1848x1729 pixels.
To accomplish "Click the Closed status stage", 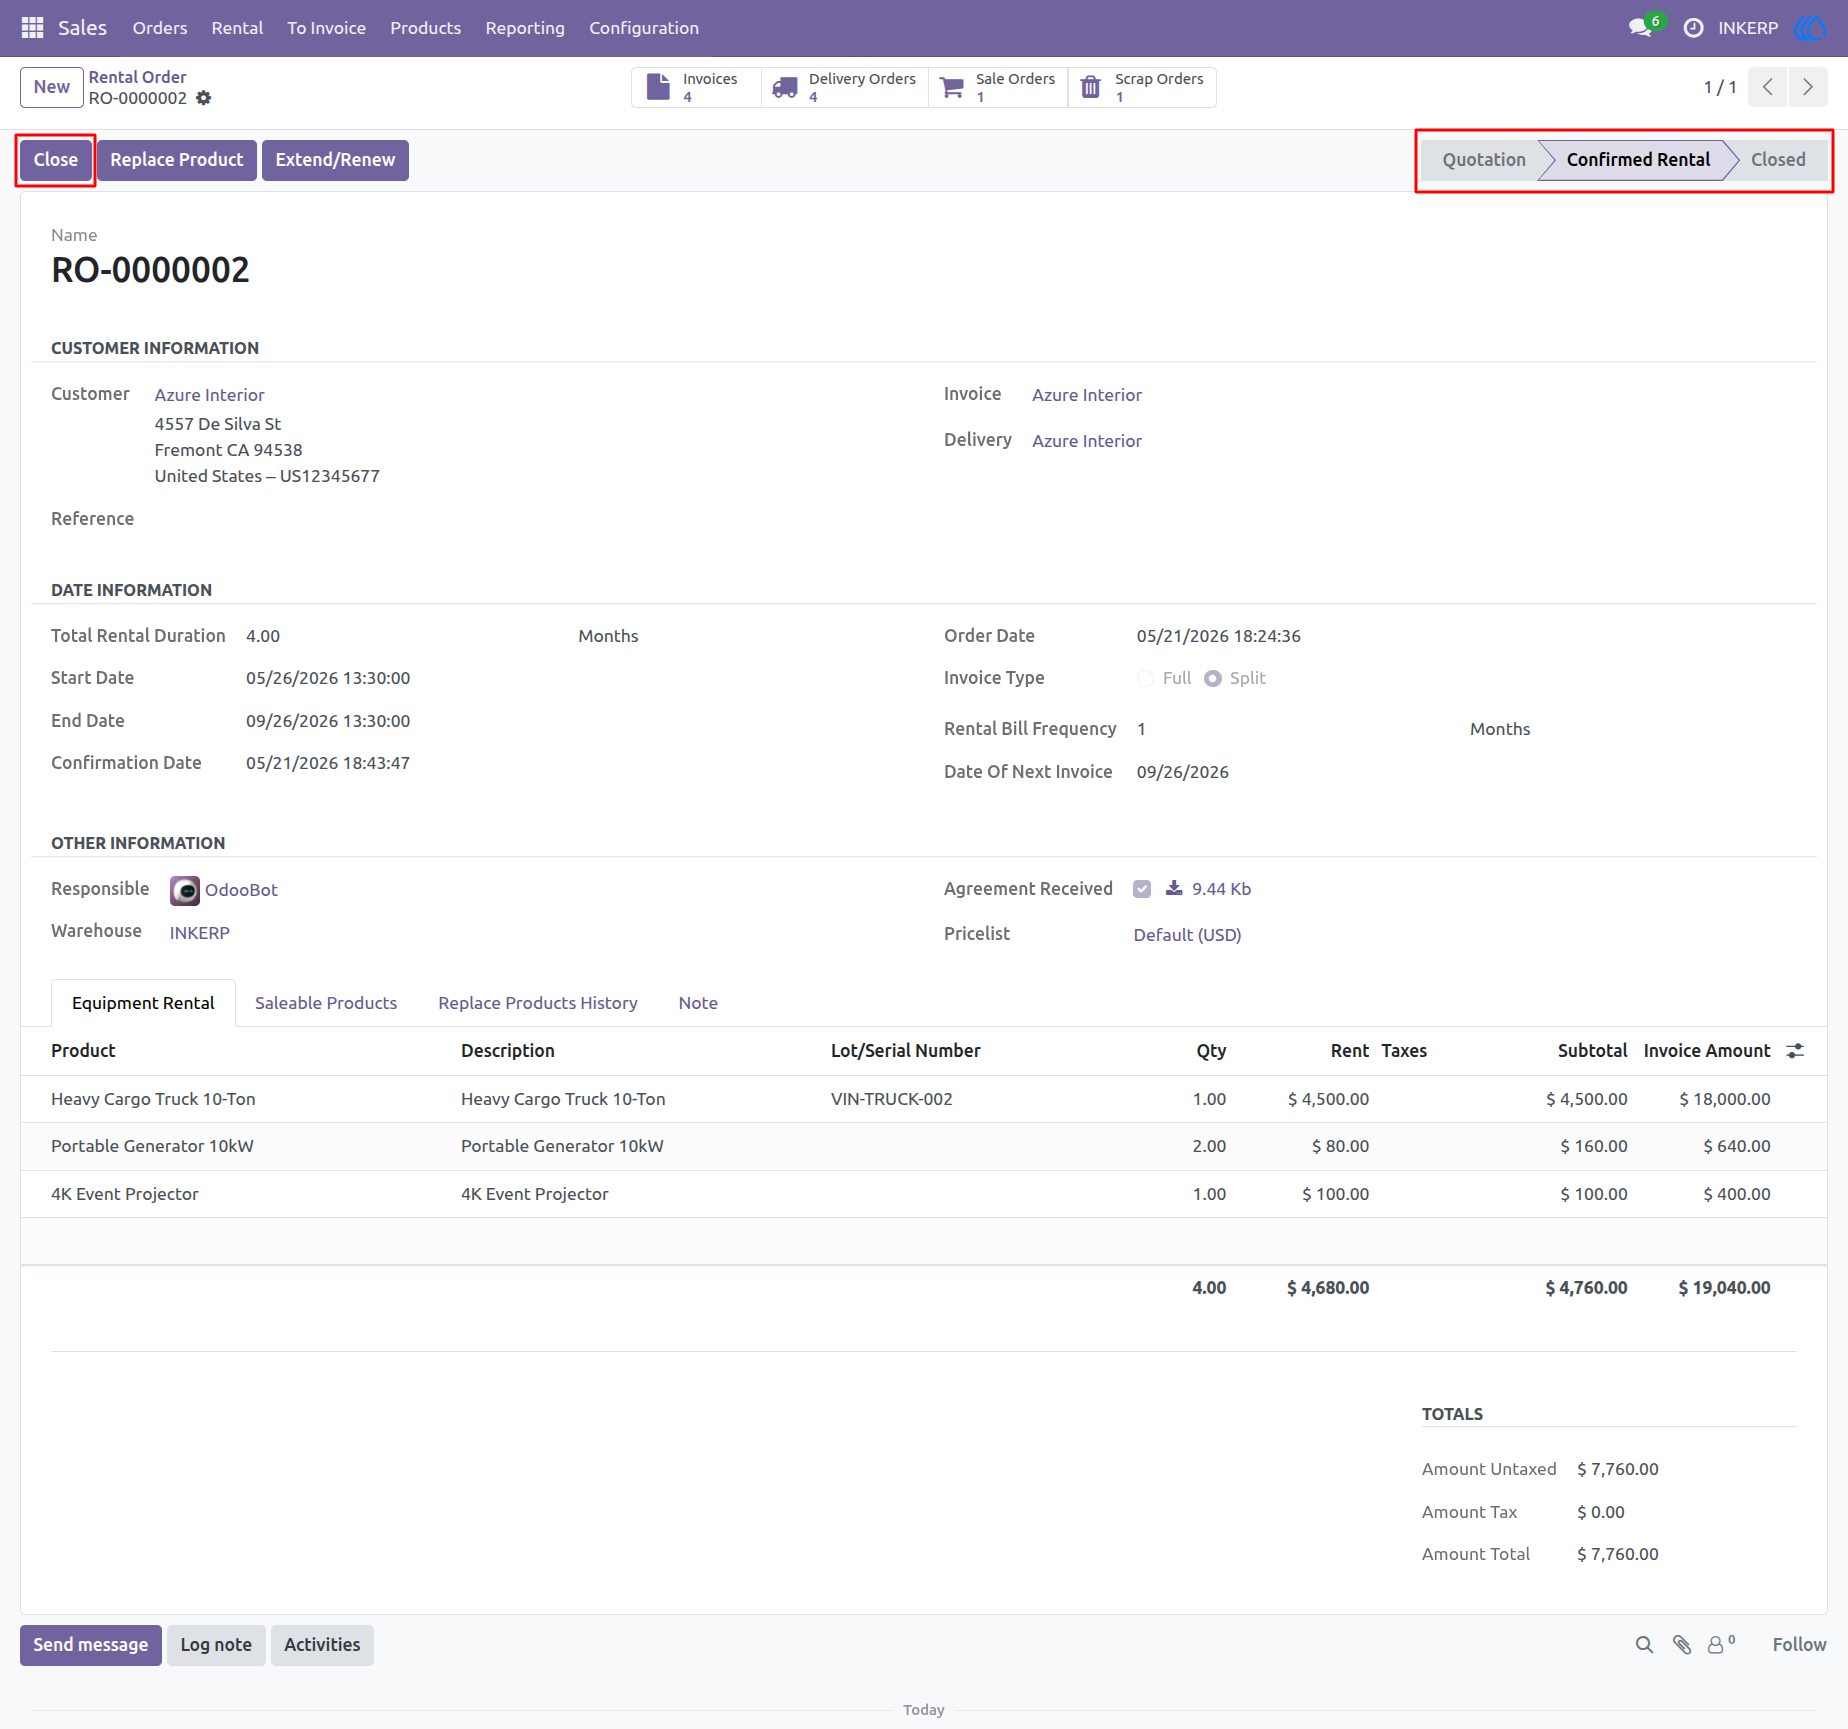I will tap(1778, 160).
